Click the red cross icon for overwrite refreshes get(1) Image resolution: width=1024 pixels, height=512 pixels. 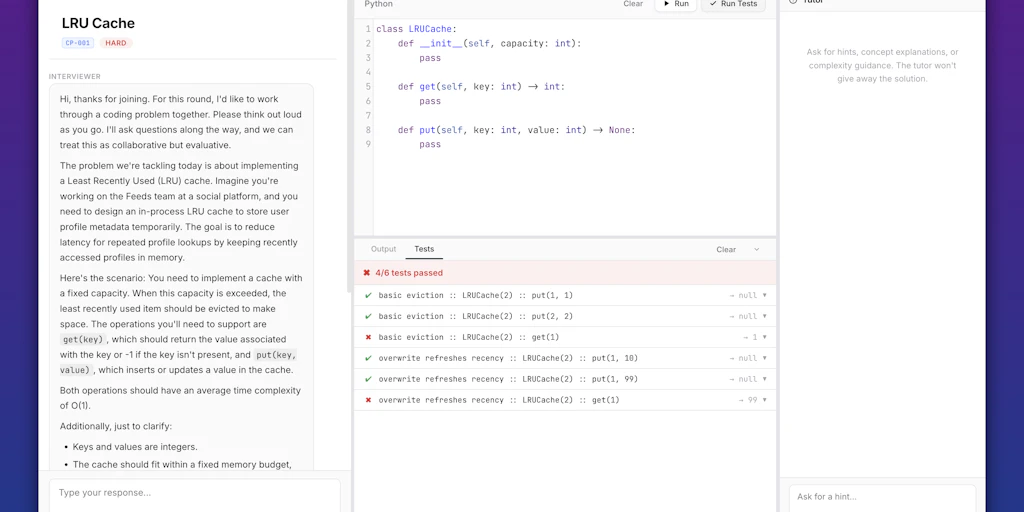(368, 400)
